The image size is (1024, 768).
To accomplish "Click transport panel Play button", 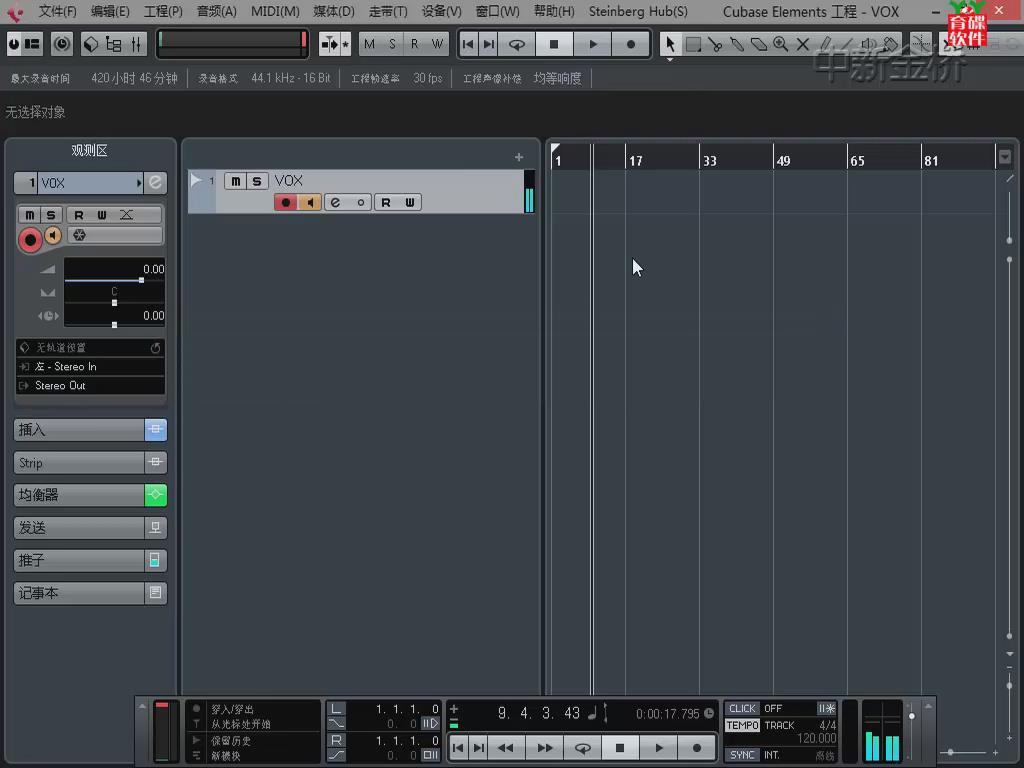I will tap(658, 748).
